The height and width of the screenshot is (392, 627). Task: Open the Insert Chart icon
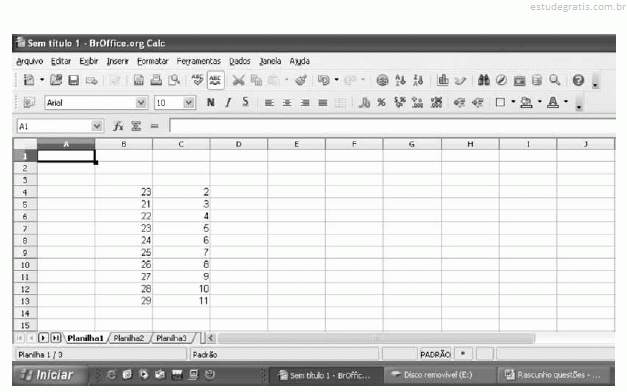pyautogui.click(x=443, y=80)
